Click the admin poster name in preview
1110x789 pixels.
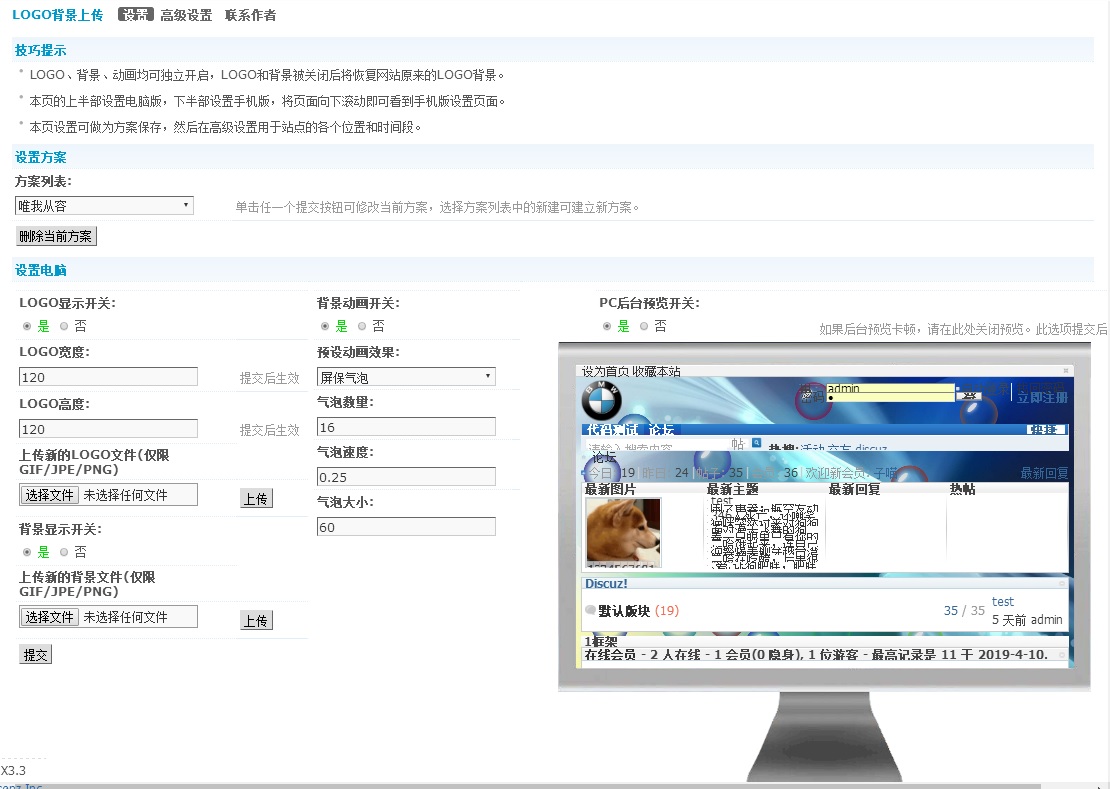pos(1046,620)
